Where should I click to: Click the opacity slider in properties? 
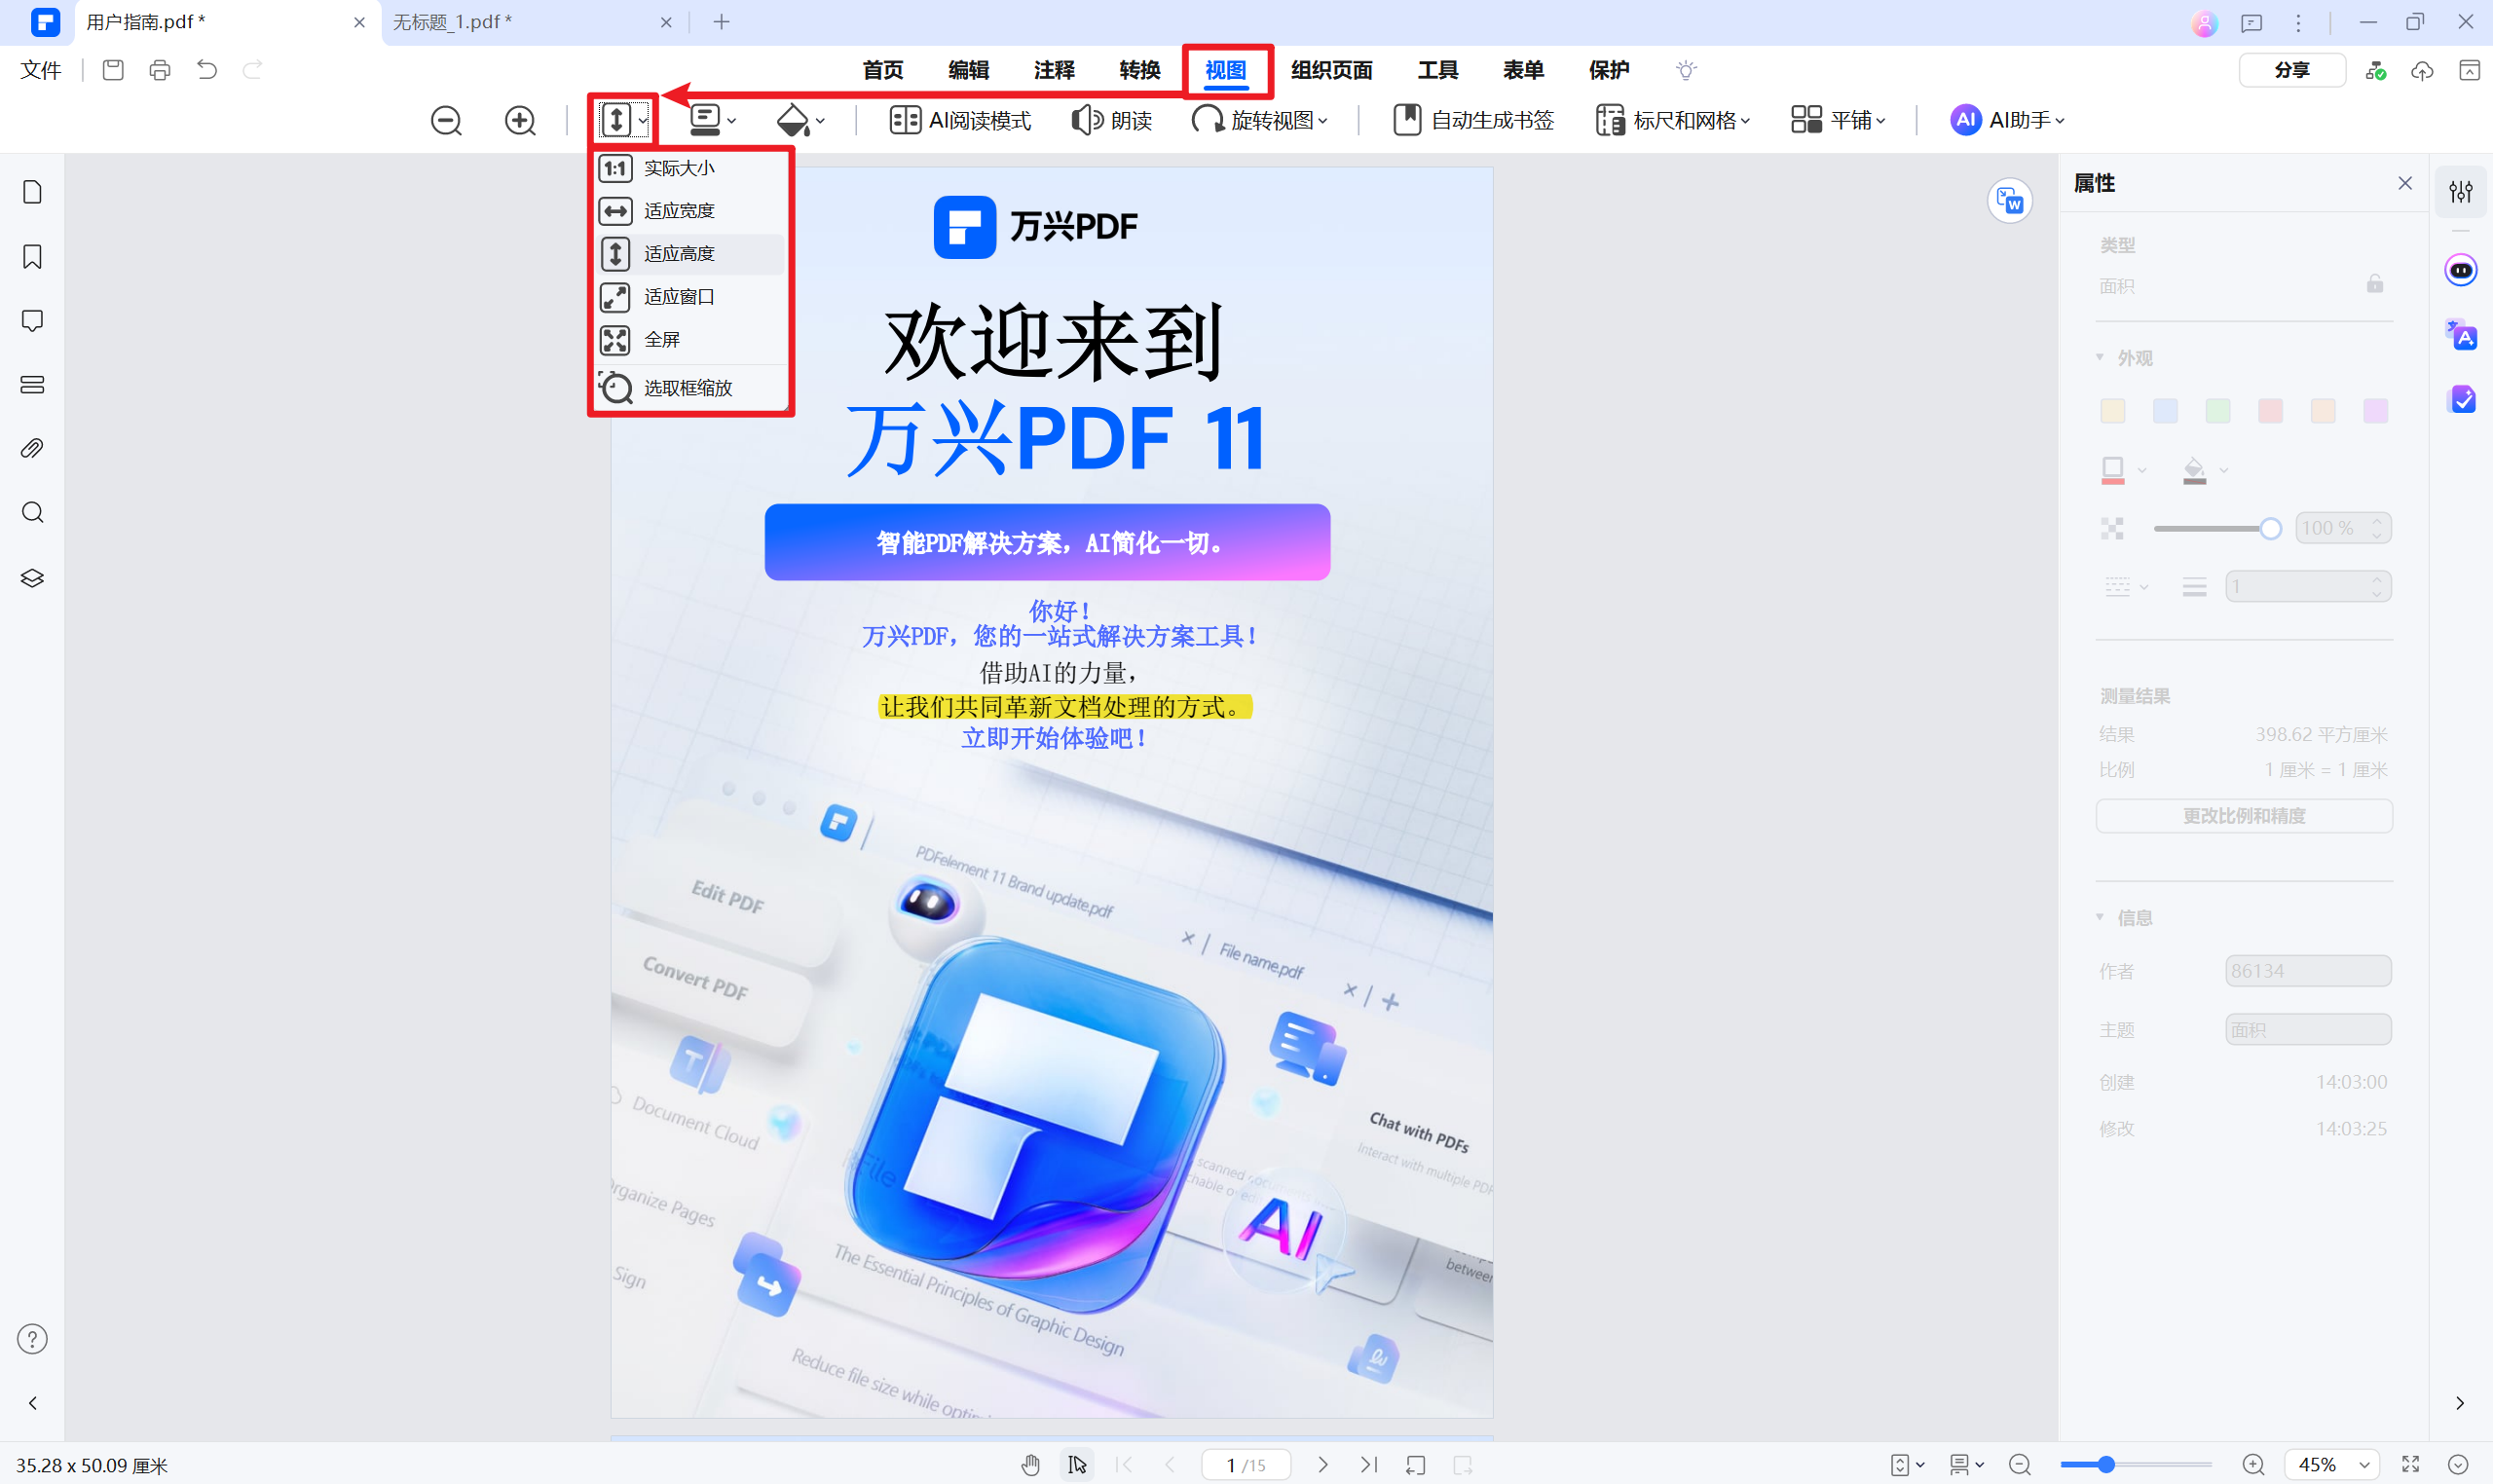(x=2216, y=529)
